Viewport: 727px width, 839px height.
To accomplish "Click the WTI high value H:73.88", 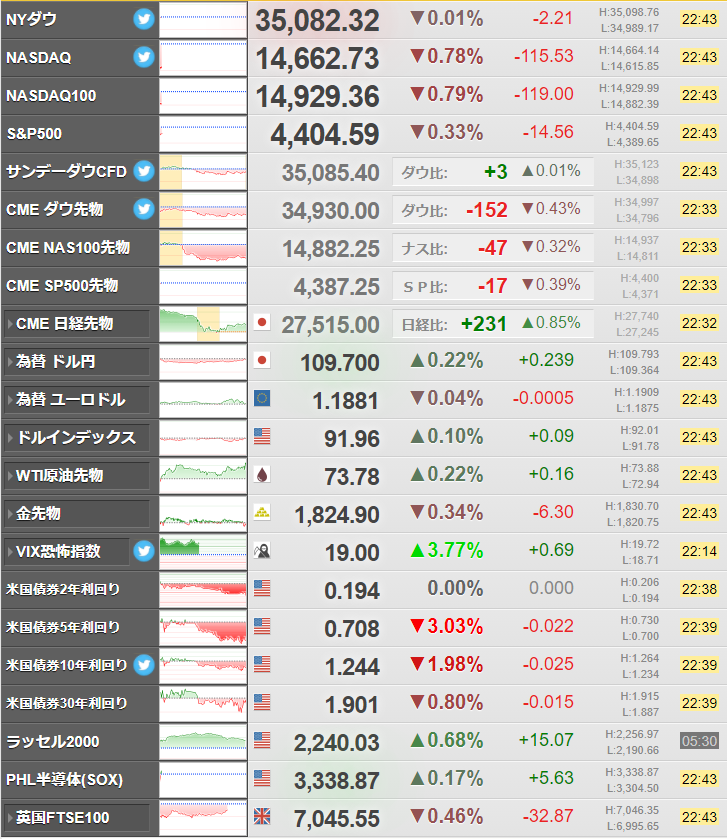I will [x=640, y=468].
